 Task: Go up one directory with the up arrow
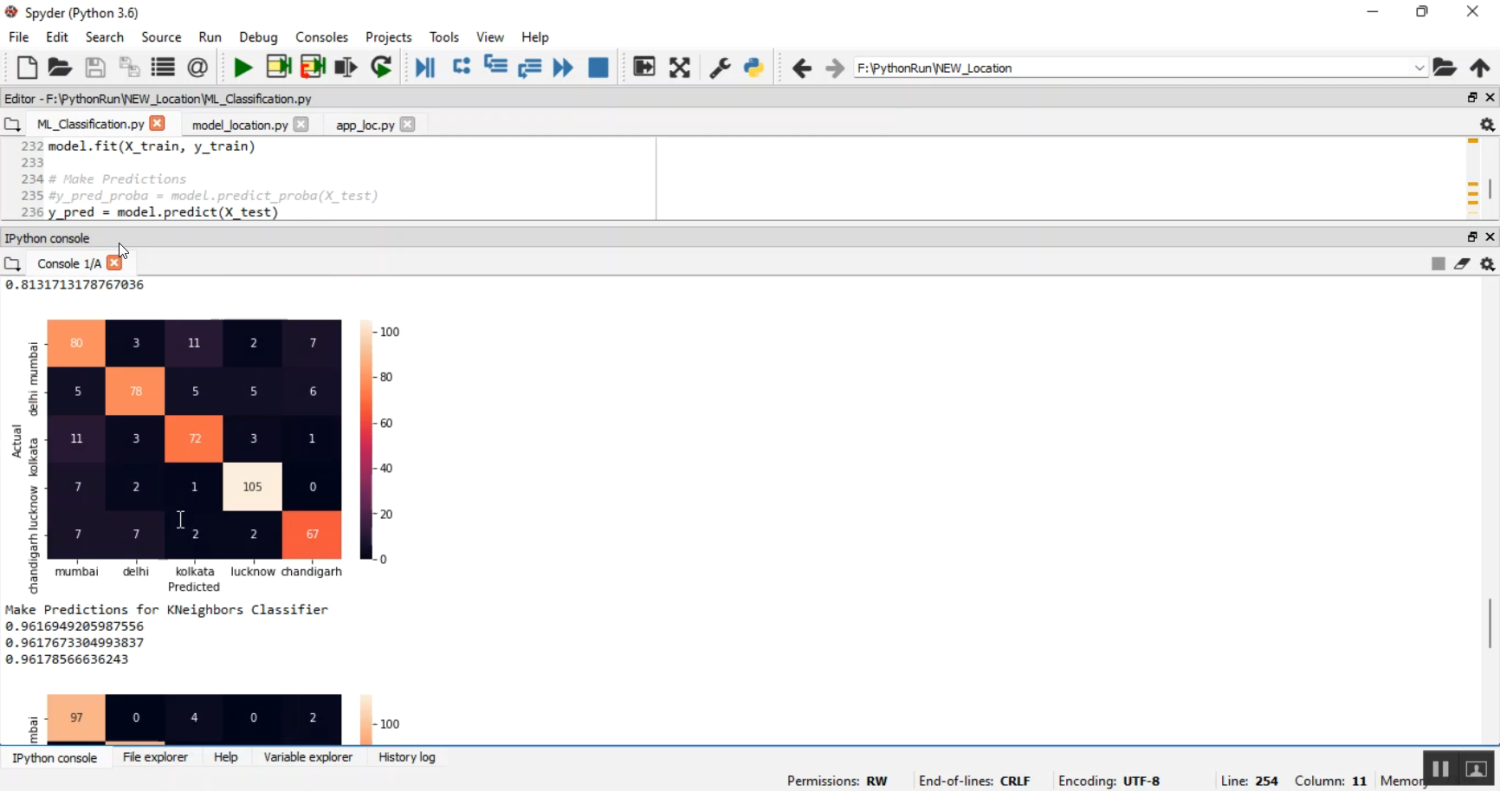click(1481, 67)
